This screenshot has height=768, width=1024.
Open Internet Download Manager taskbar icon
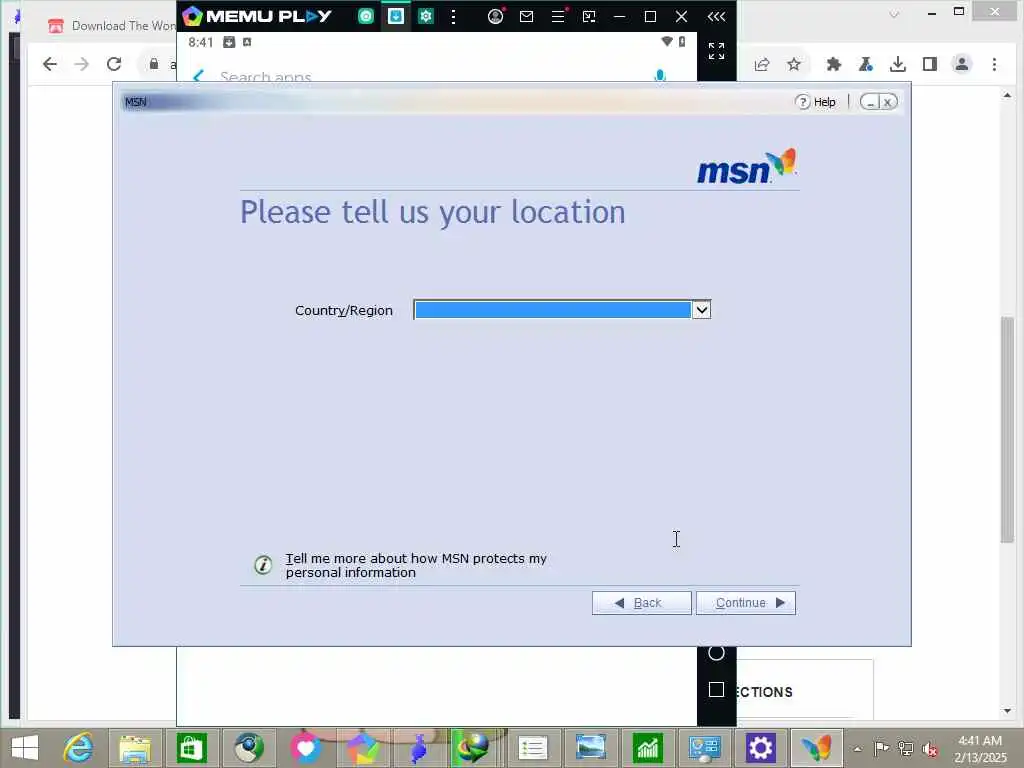[x=473, y=748]
